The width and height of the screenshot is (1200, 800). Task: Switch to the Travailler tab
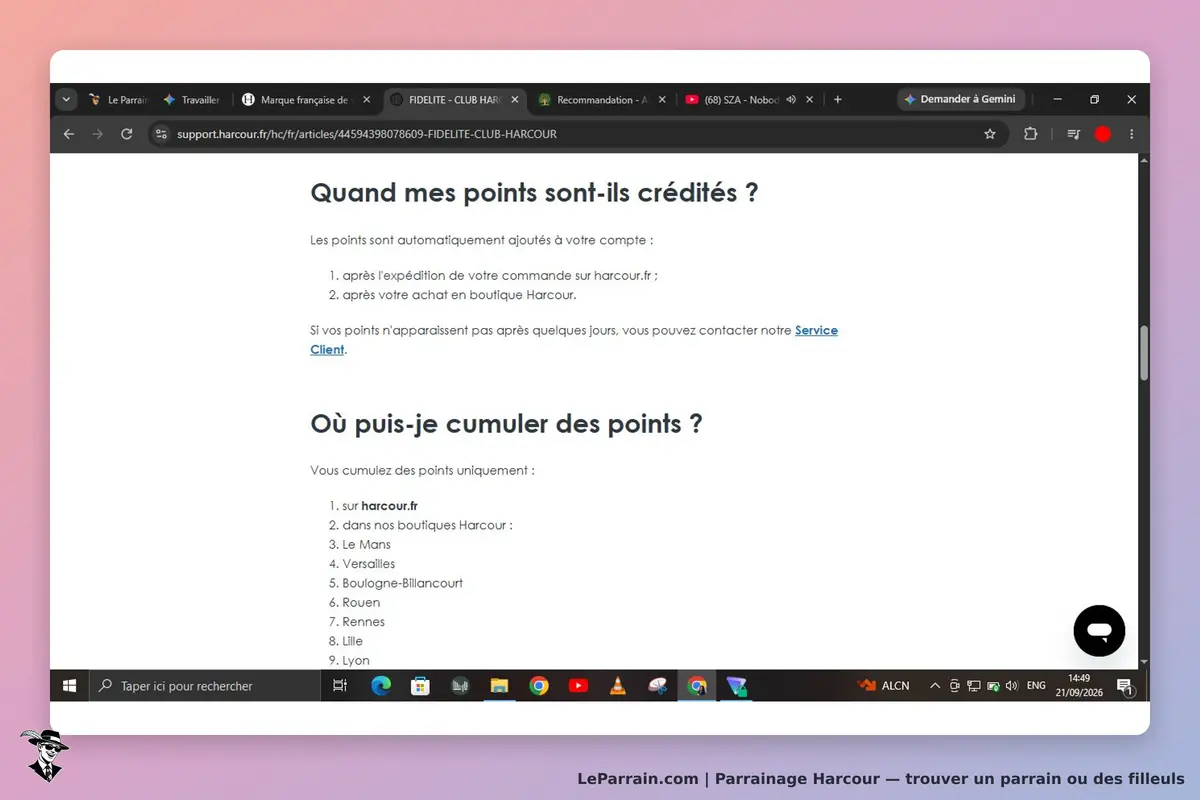(x=192, y=100)
